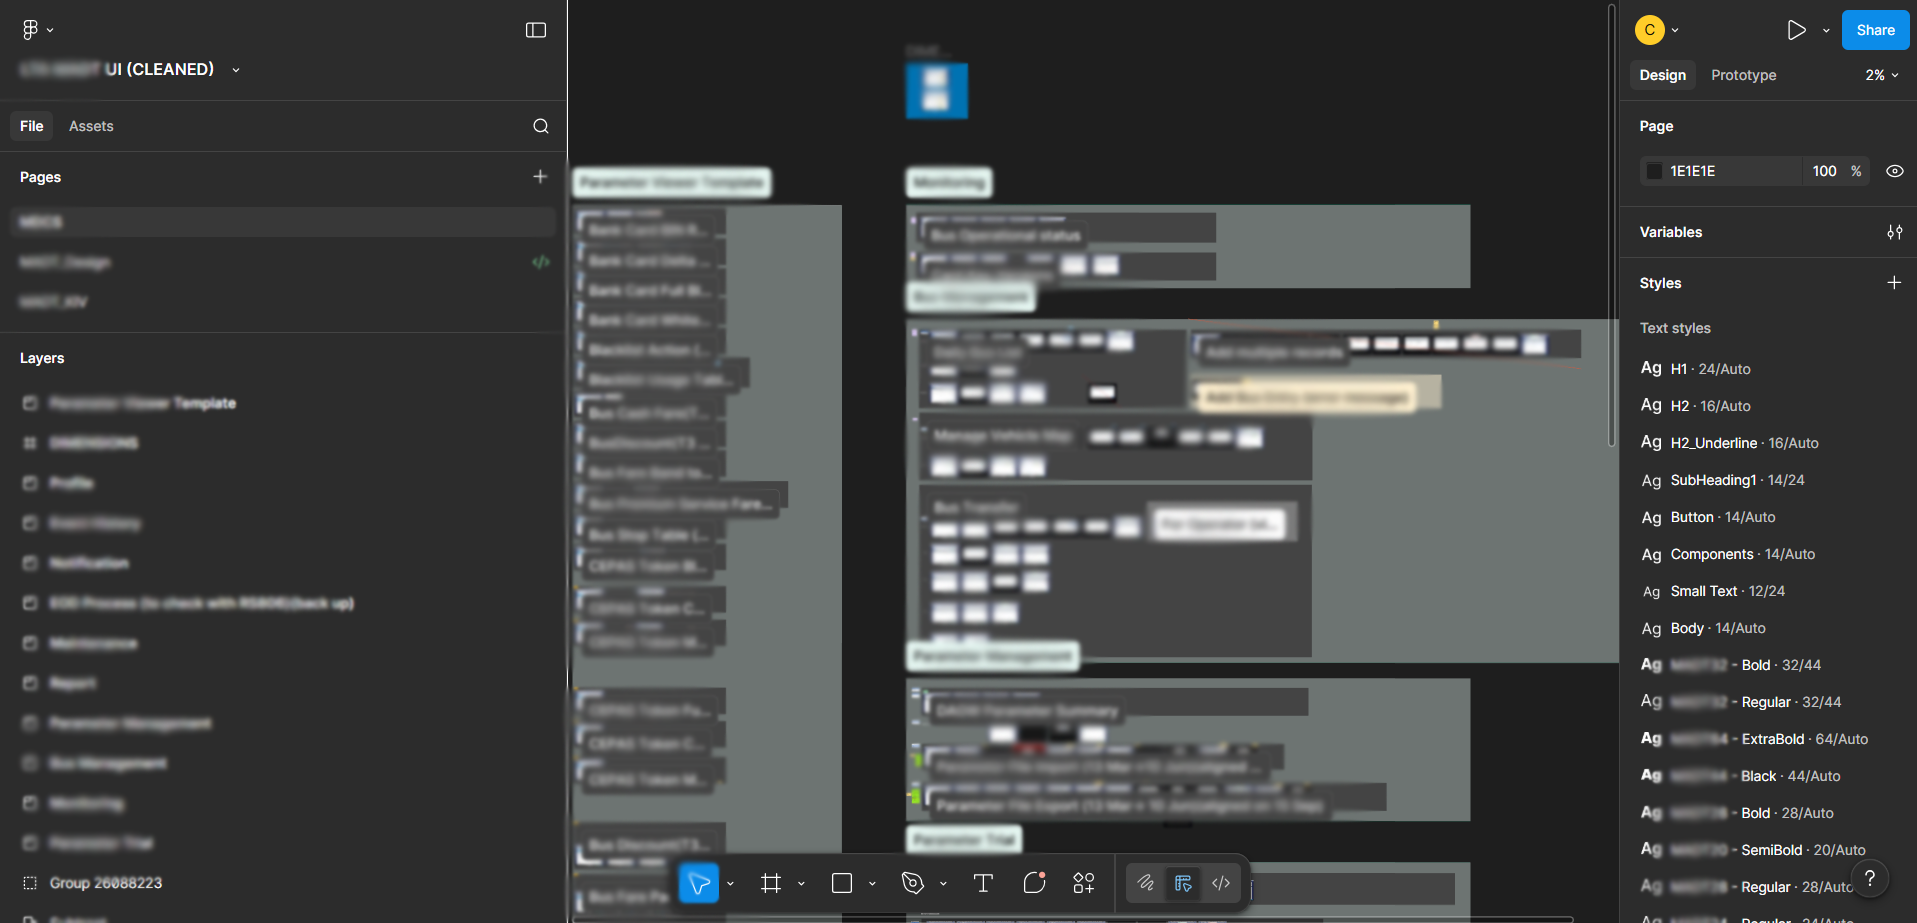Select the Rectangle shape tool
The image size is (1917, 923).
(x=842, y=883)
